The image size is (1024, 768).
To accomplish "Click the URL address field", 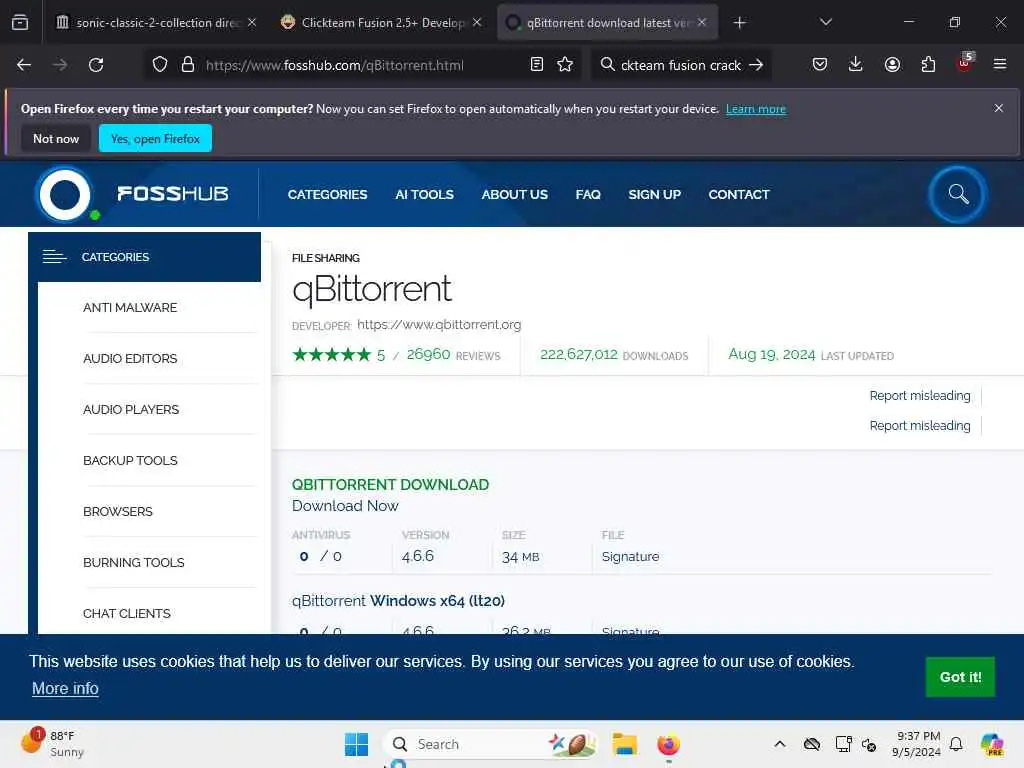I will (x=362, y=65).
